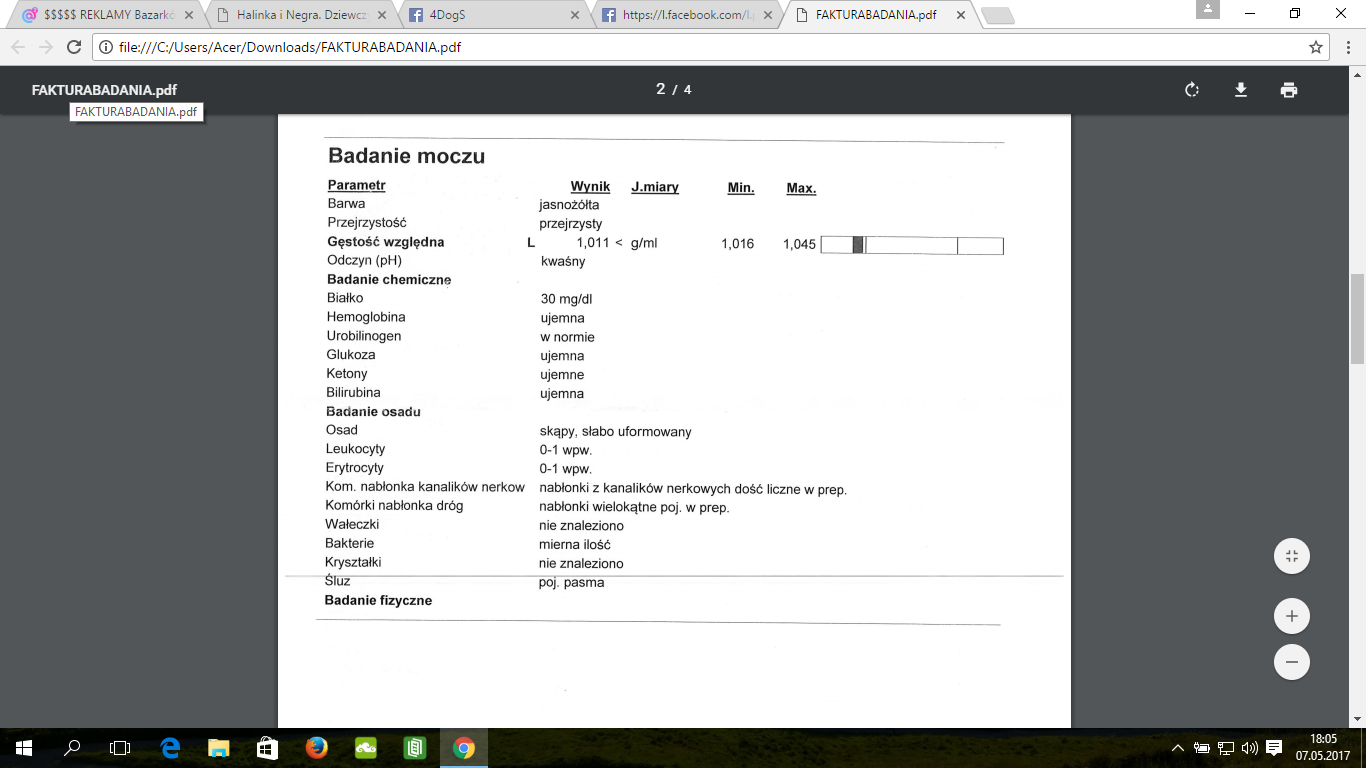Click the fit to page button
This screenshot has width=1366, height=768.
pyautogui.click(x=1291, y=556)
